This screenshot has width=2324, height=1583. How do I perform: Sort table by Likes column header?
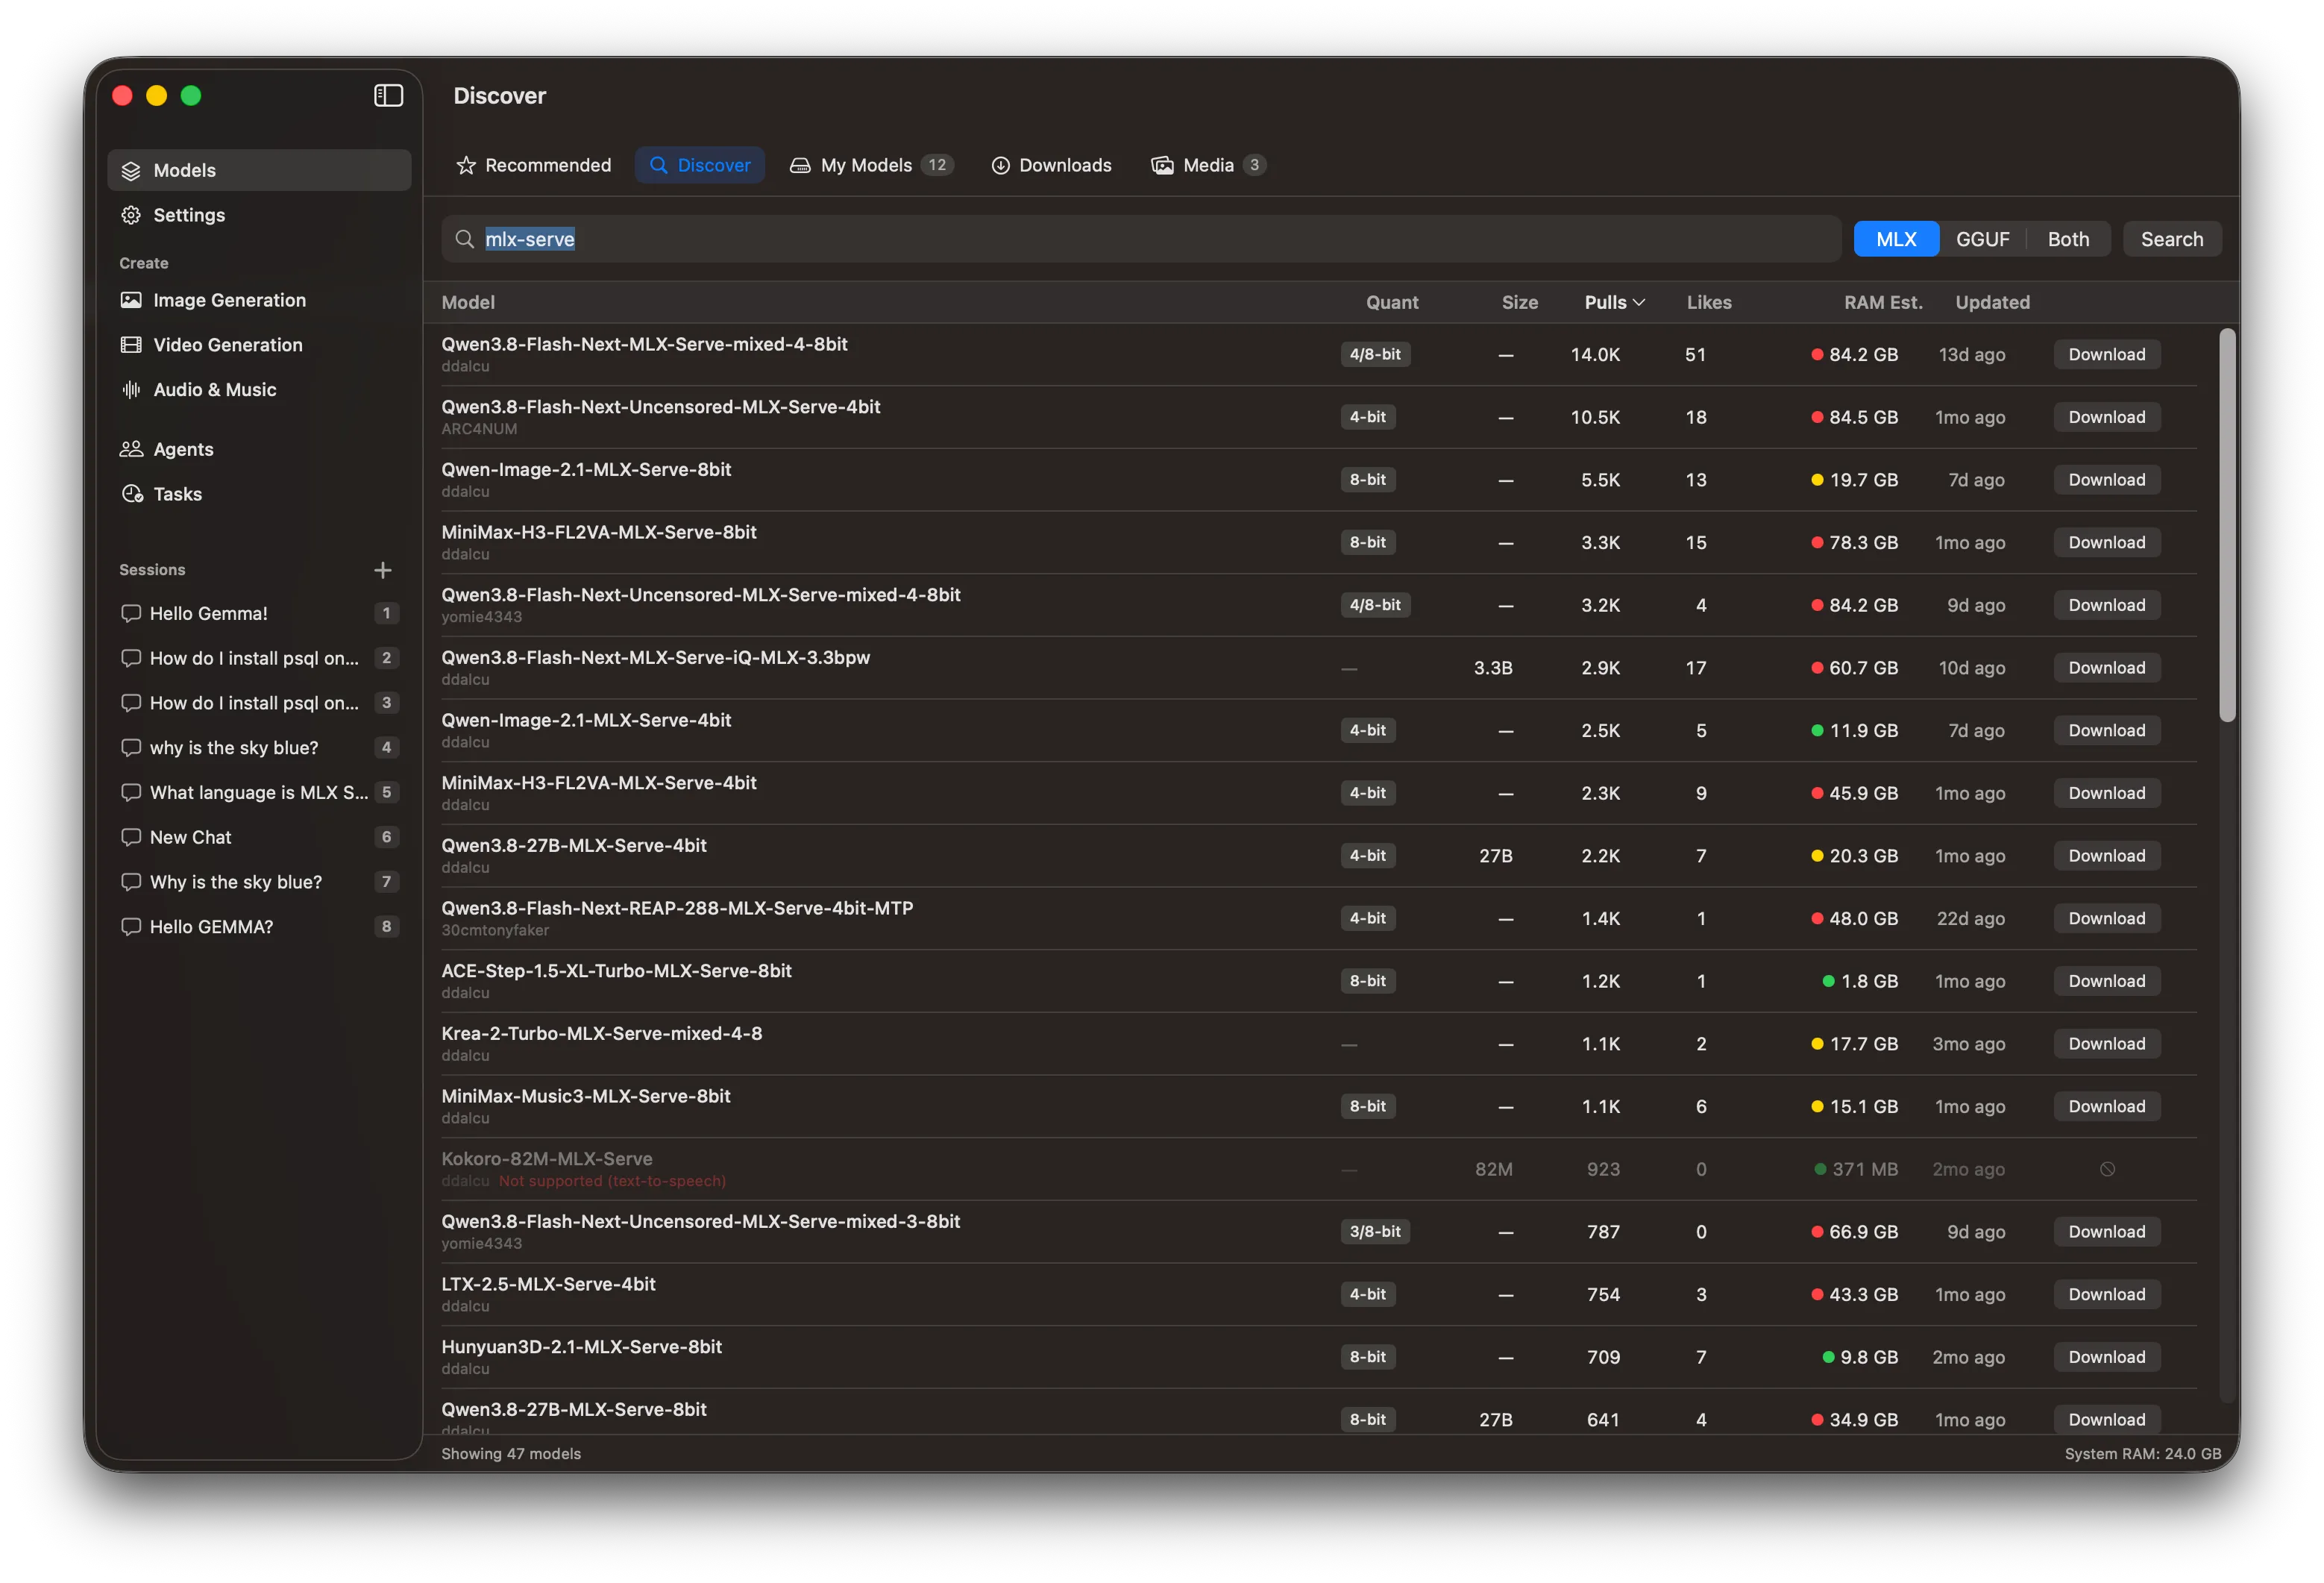[1709, 302]
